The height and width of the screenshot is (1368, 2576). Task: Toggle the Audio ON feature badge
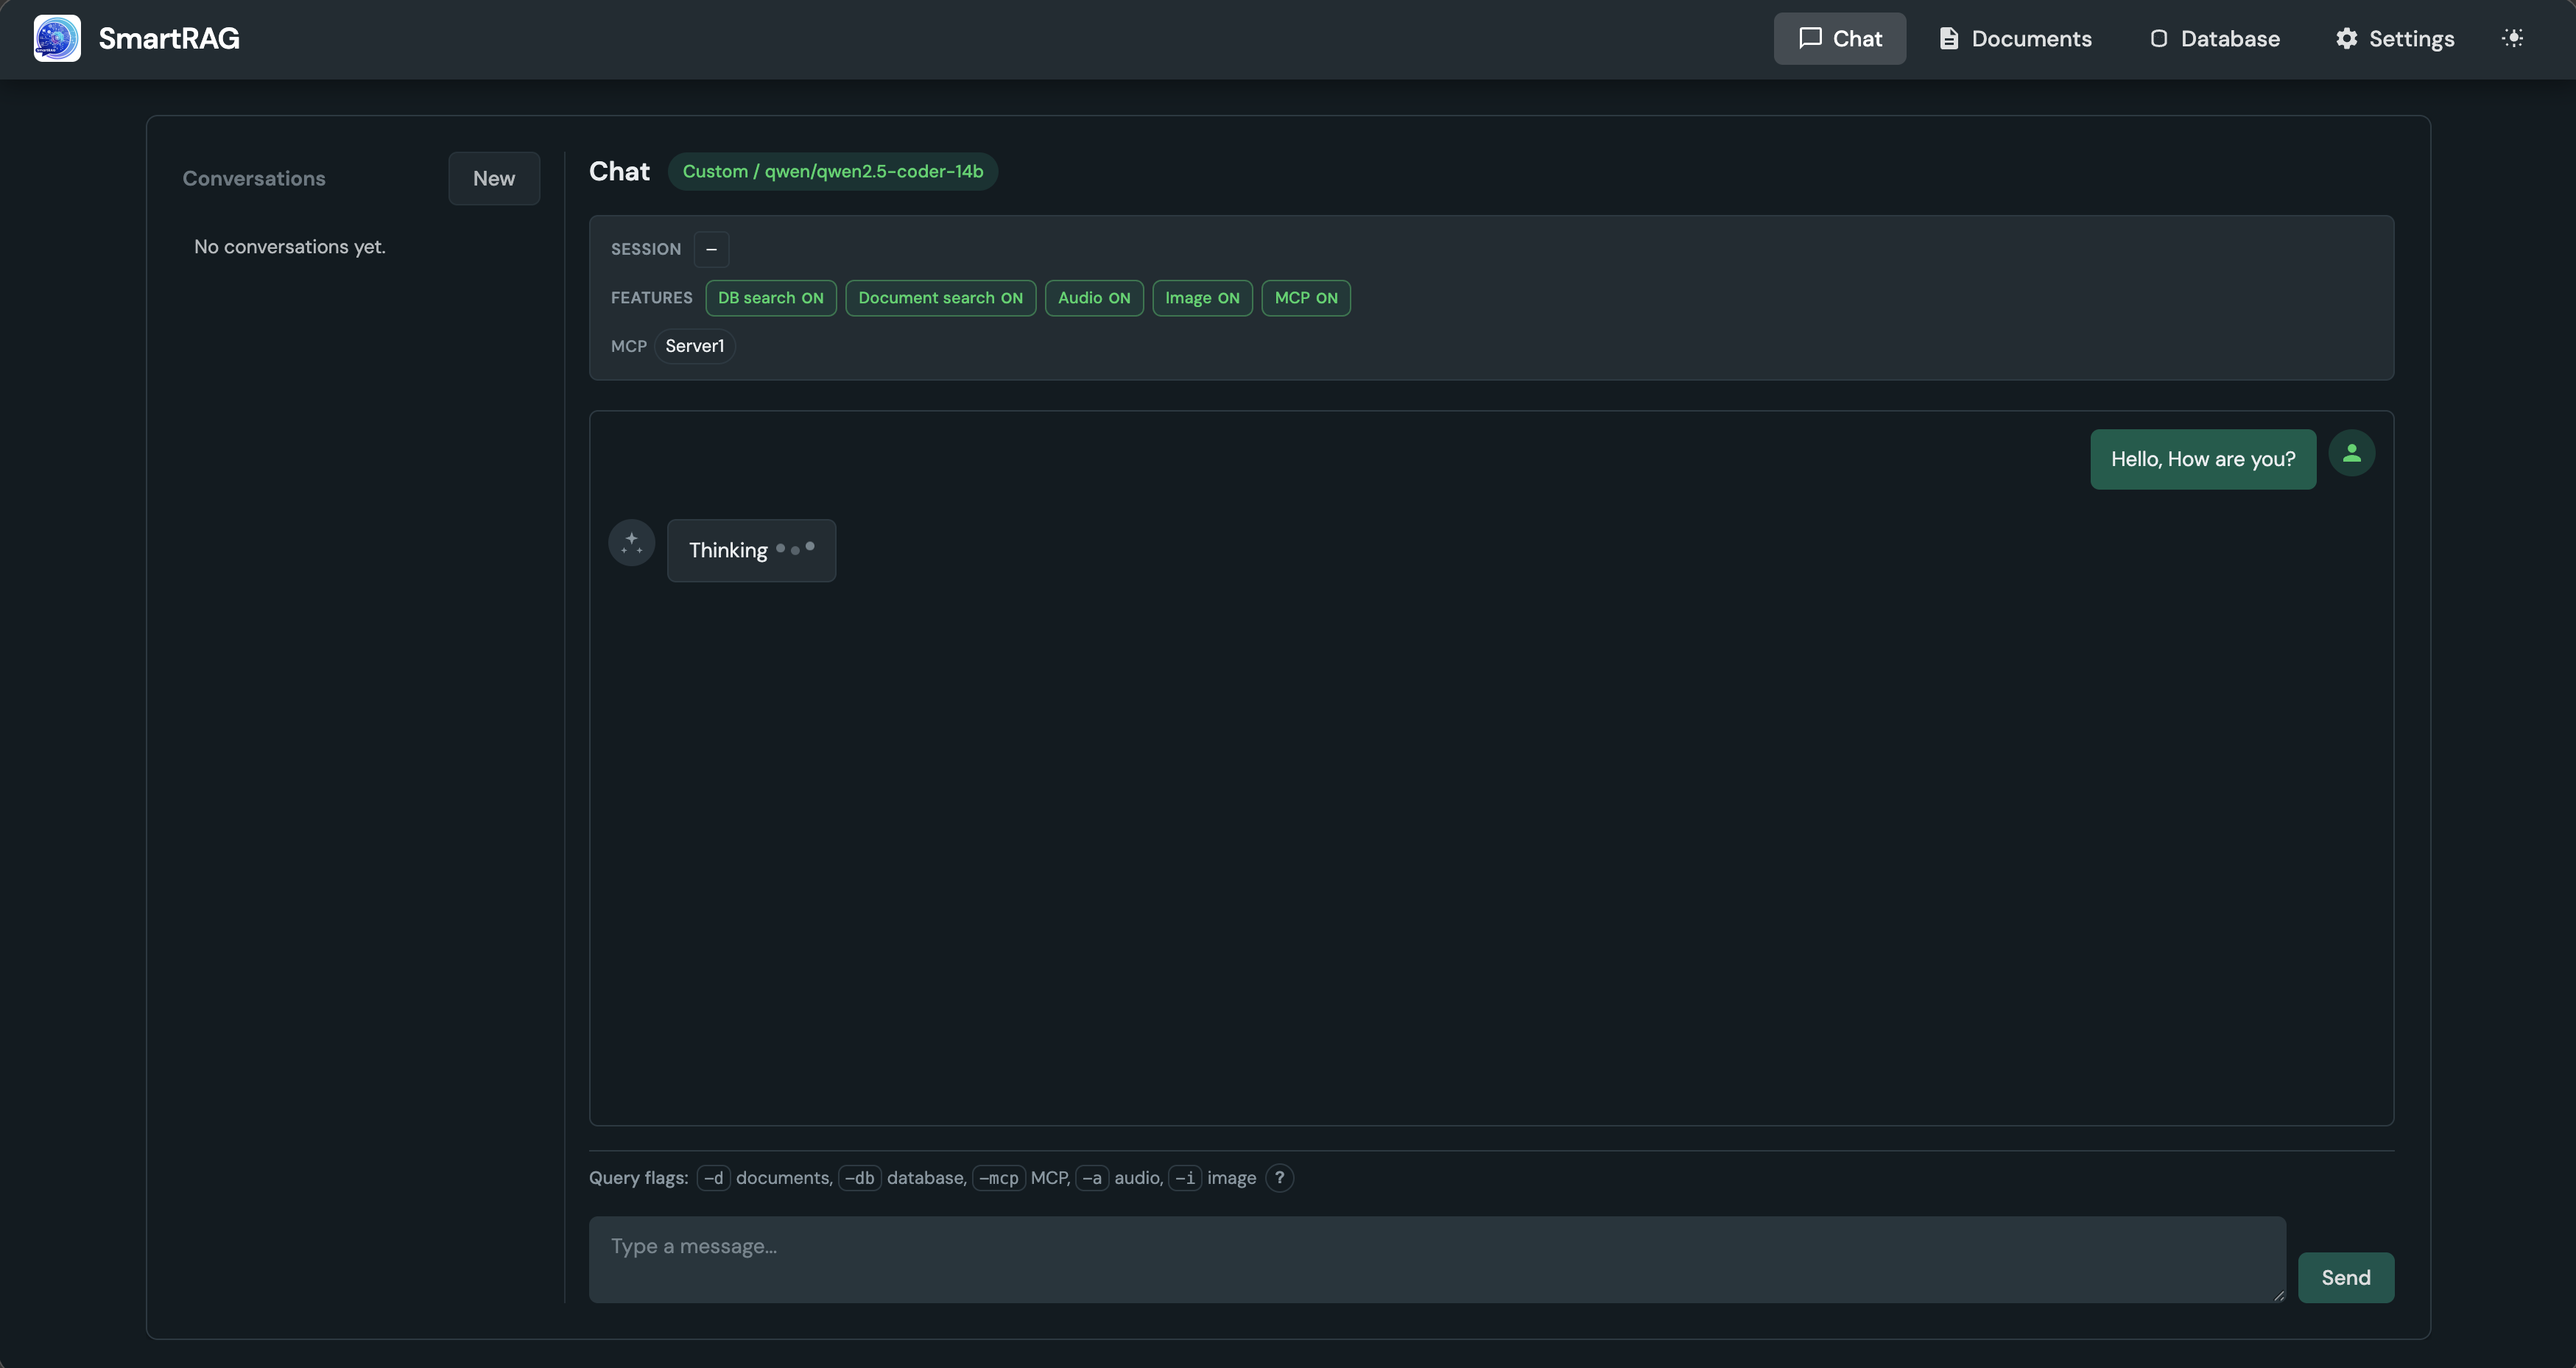pos(1094,298)
